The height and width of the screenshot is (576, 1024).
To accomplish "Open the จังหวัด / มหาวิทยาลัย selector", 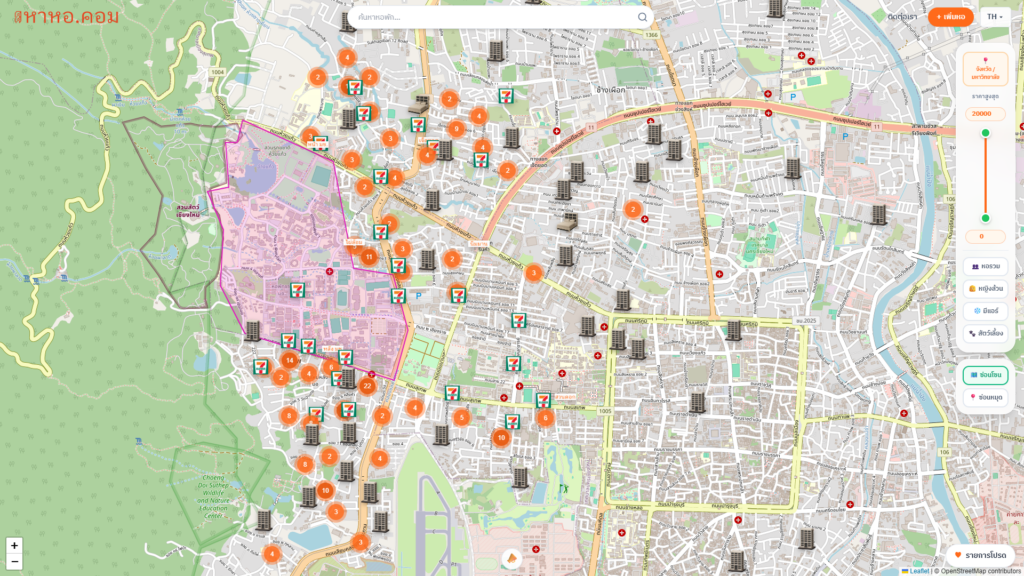I will (985, 70).
